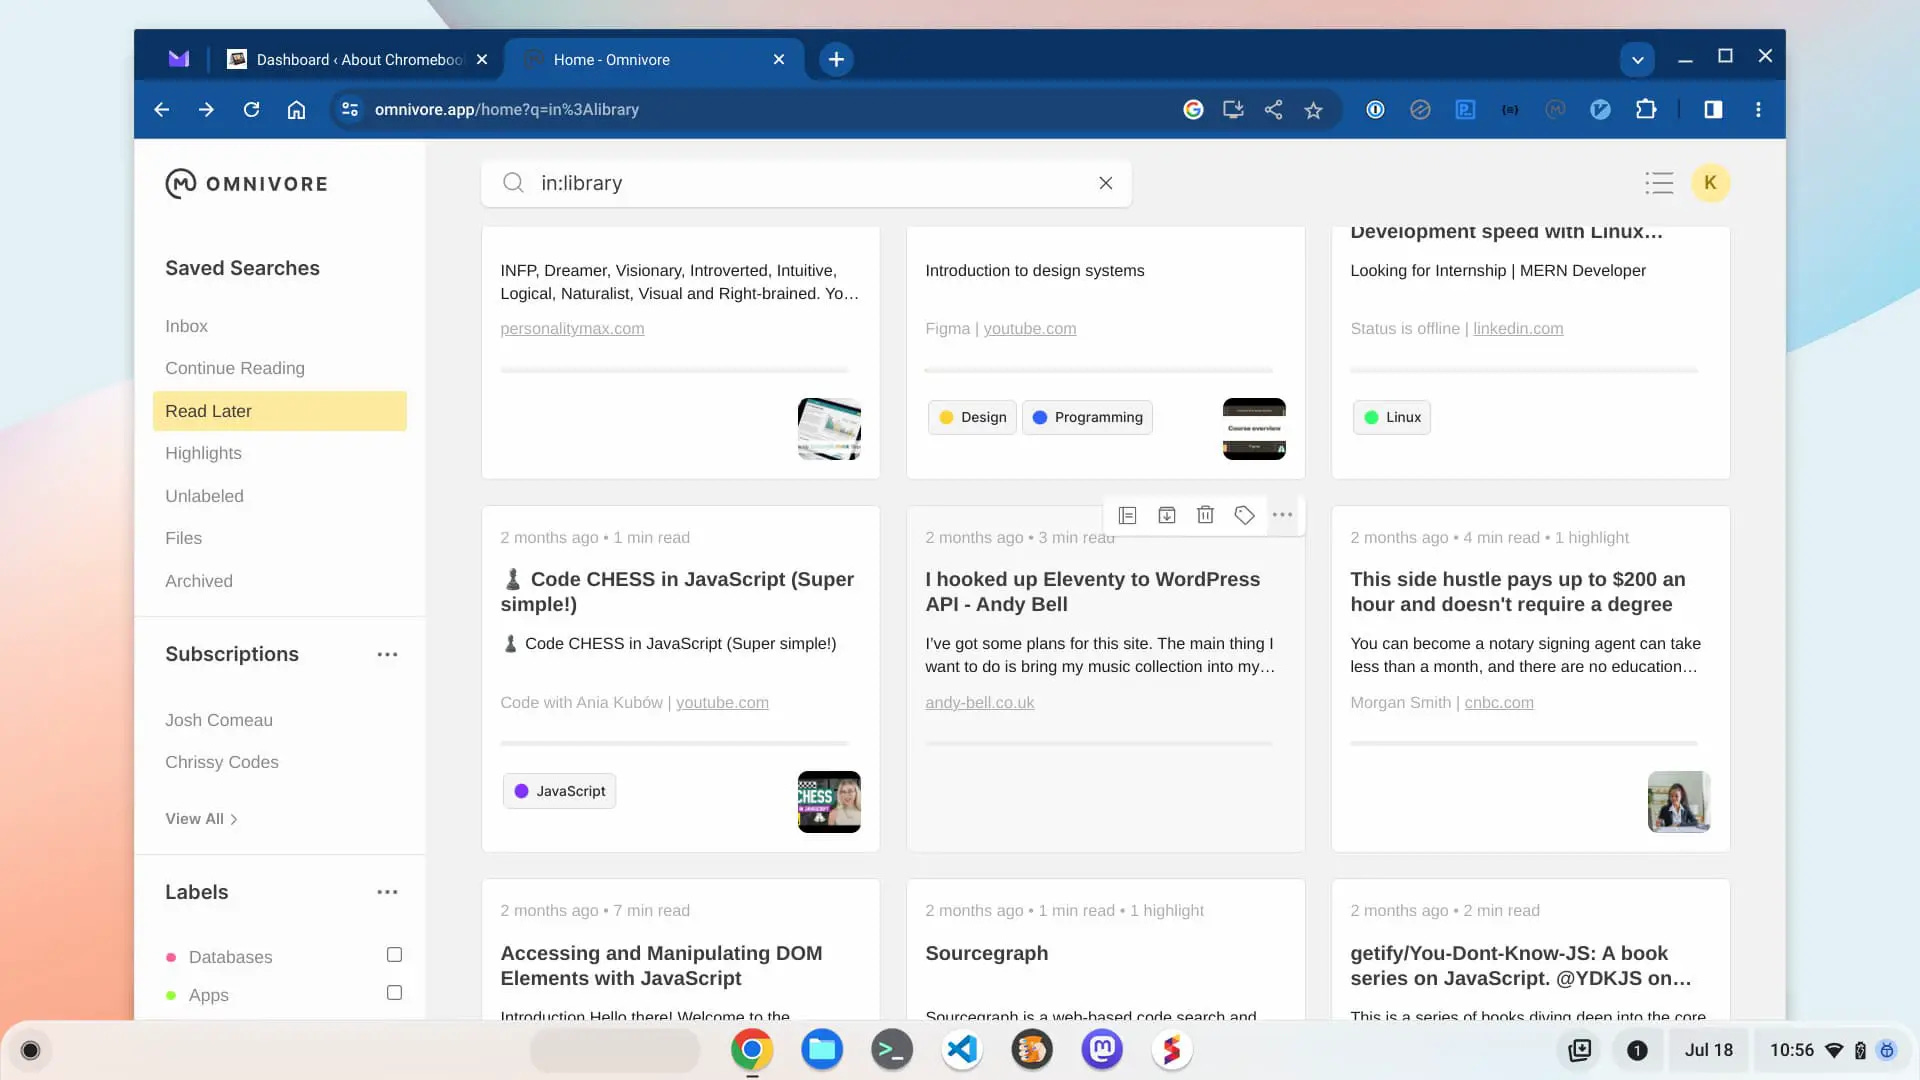Open Chrome three-dot menu
Viewport: 1920px width, 1080px height.
1758,110
